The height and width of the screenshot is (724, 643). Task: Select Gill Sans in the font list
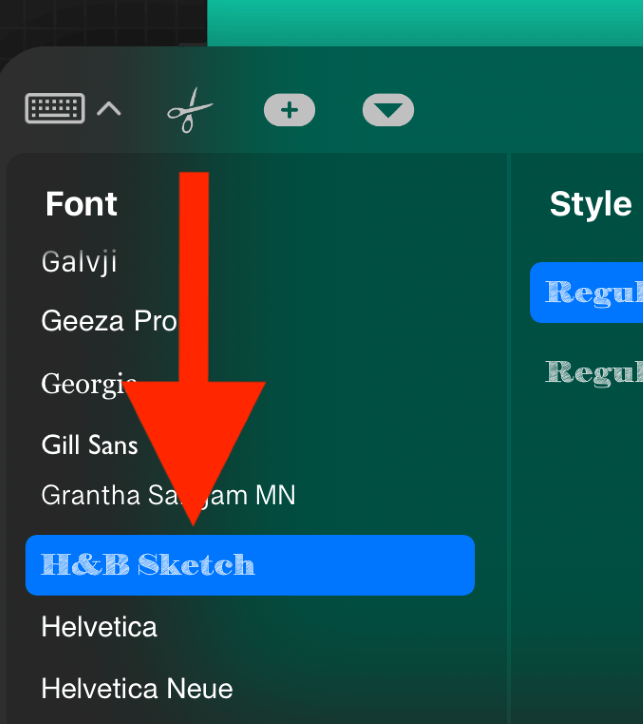[x=90, y=444]
